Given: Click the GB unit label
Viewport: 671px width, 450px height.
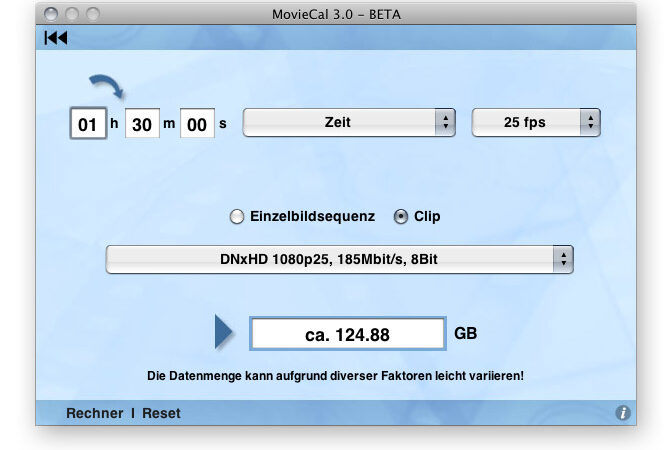Looking at the screenshot, I should tap(465, 333).
